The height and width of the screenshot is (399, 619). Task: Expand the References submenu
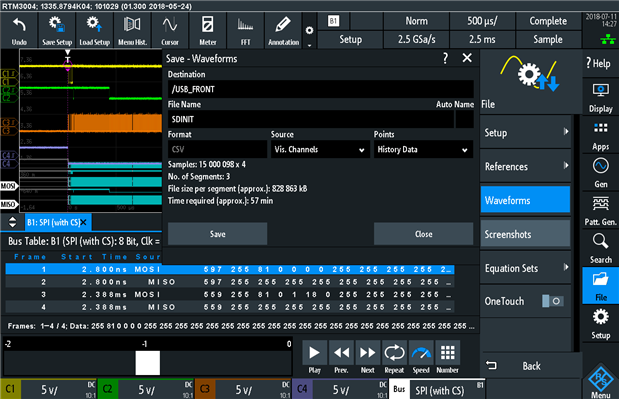(525, 167)
